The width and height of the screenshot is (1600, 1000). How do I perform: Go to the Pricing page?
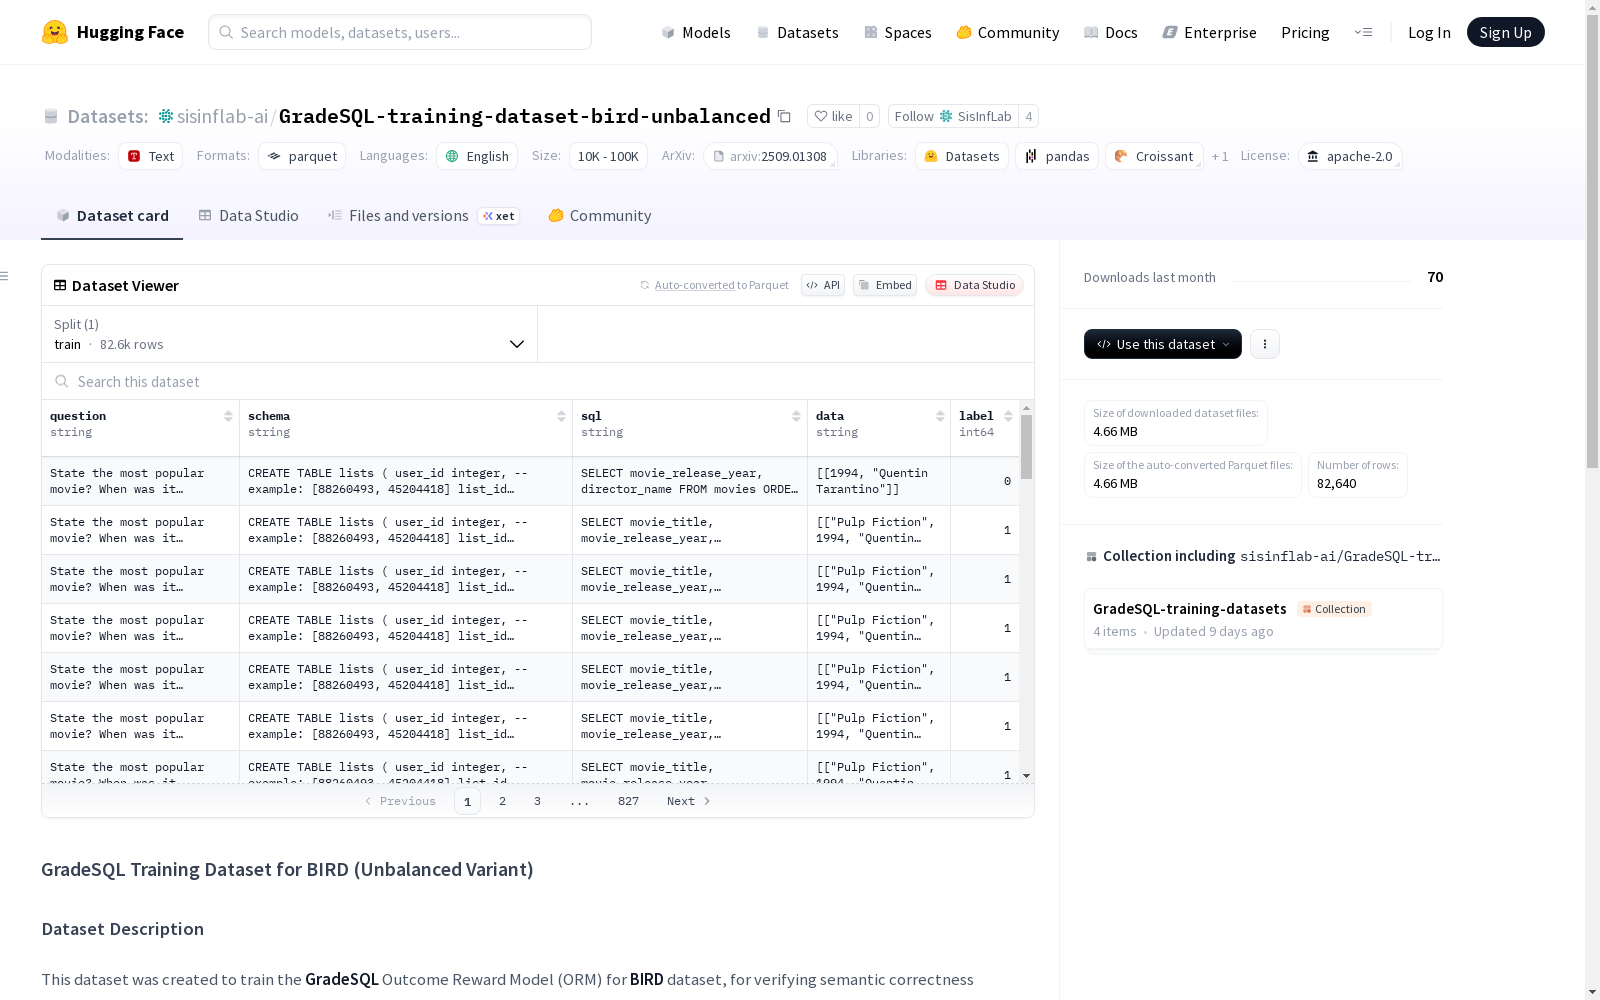click(x=1305, y=32)
